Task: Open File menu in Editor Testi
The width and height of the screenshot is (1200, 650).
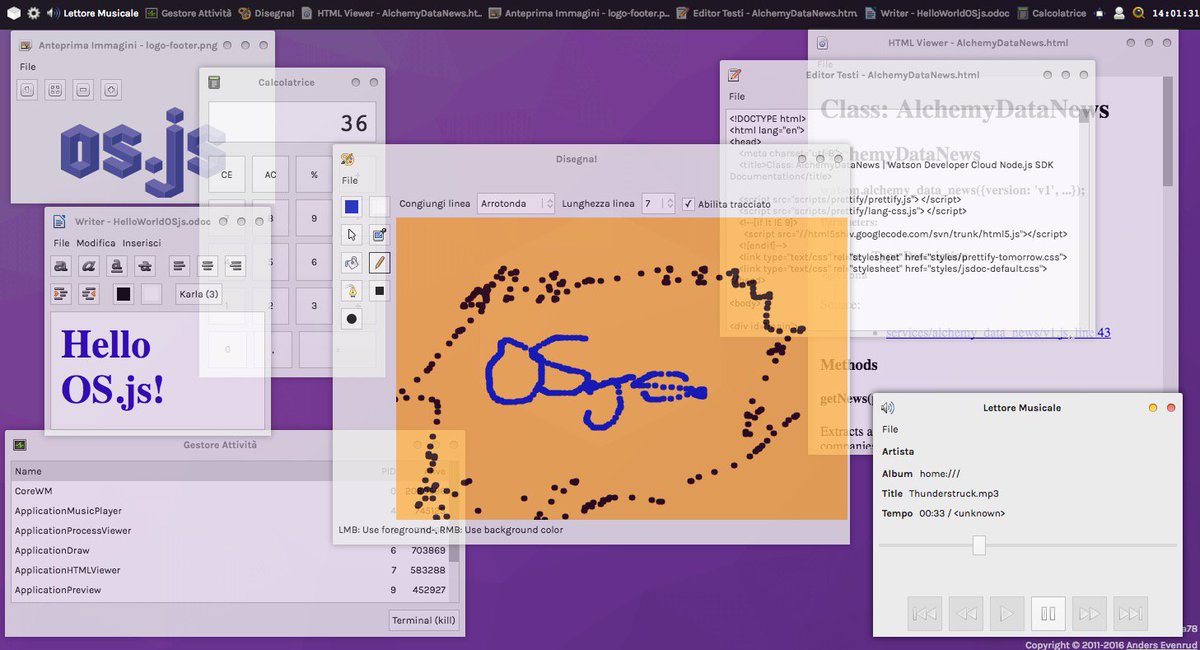Action: (x=737, y=97)
